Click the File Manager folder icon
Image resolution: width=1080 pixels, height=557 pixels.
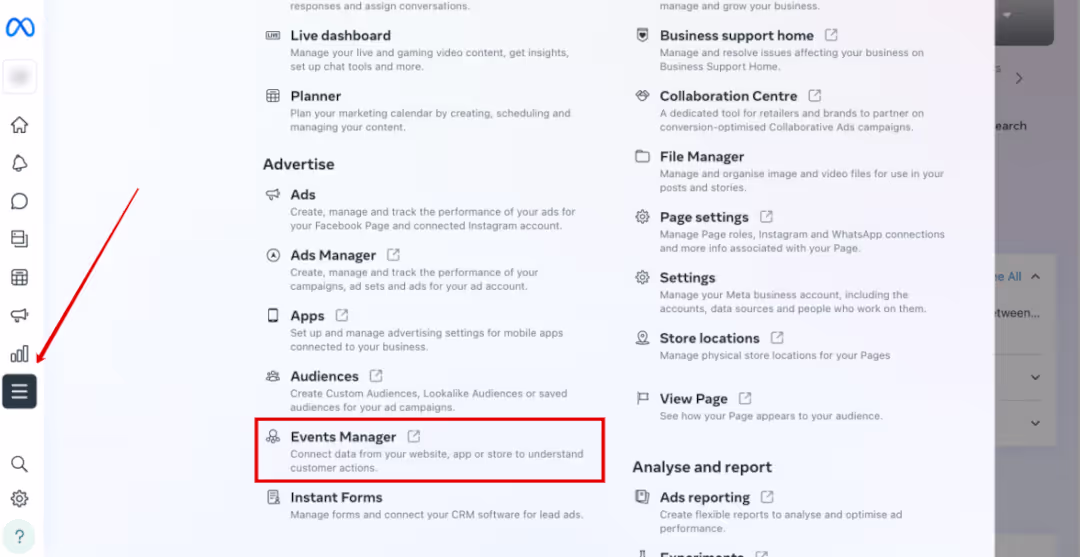pos(643,157)
